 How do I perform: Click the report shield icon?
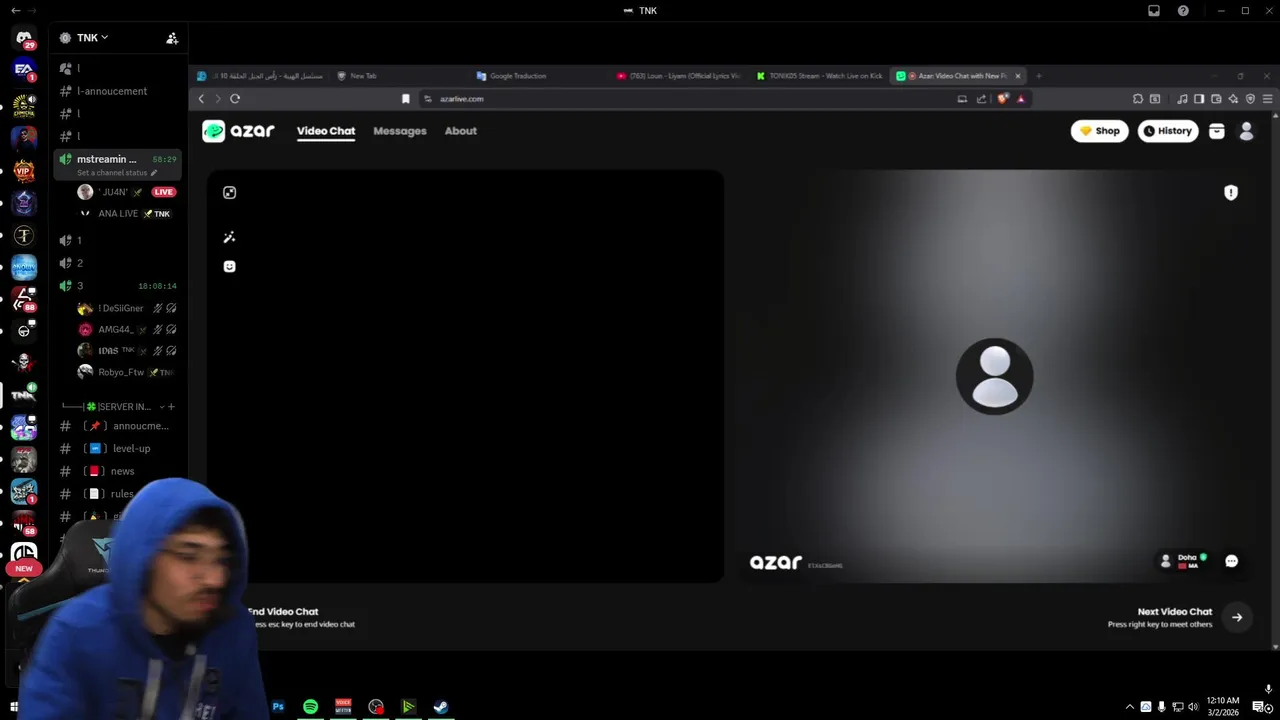[1231, 193]
